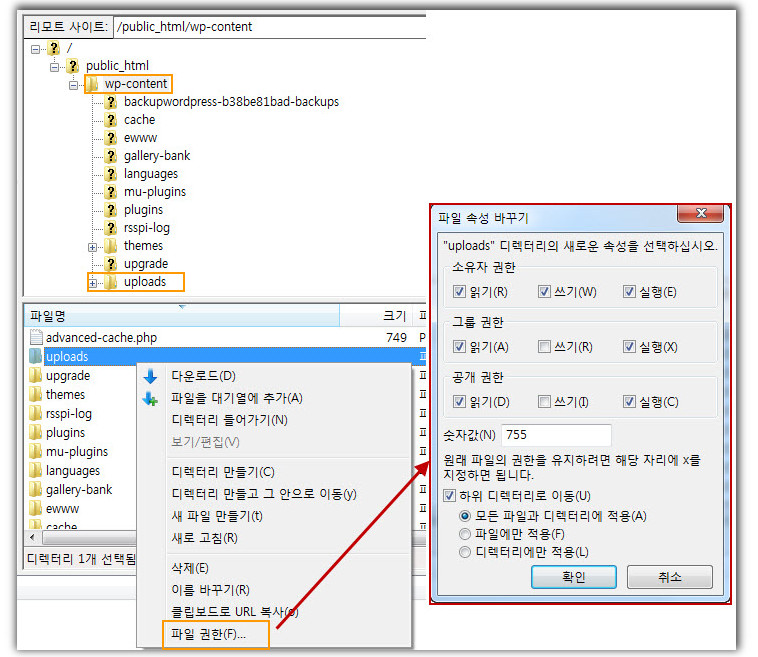The width and height of the screenshot is (758, 657).
Task: Click folder icon beside gallery-bank in file list
Action: [35, 489]
